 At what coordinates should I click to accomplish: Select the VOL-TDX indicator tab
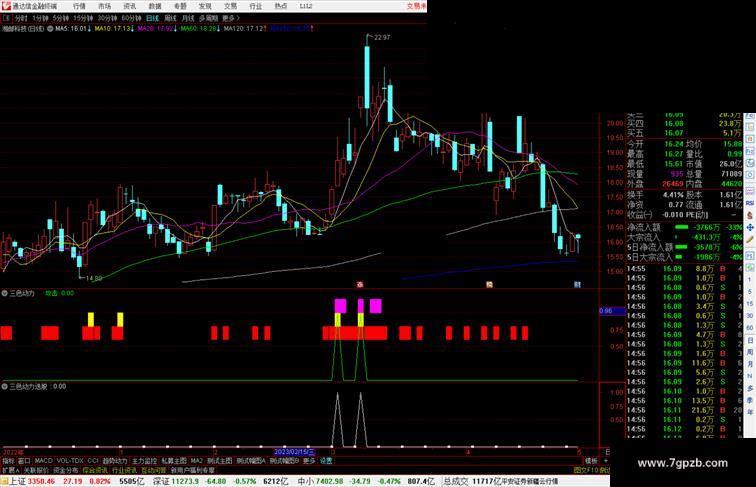coord(70,461)
